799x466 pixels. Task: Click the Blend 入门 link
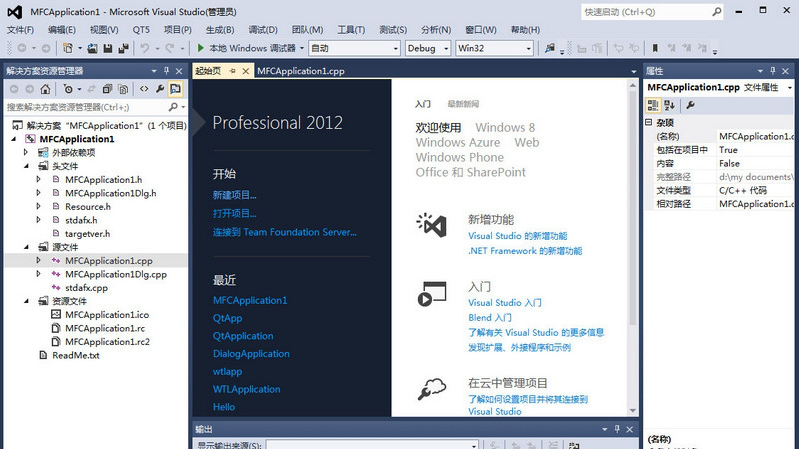pyautogui.click(x=490, y=317)
